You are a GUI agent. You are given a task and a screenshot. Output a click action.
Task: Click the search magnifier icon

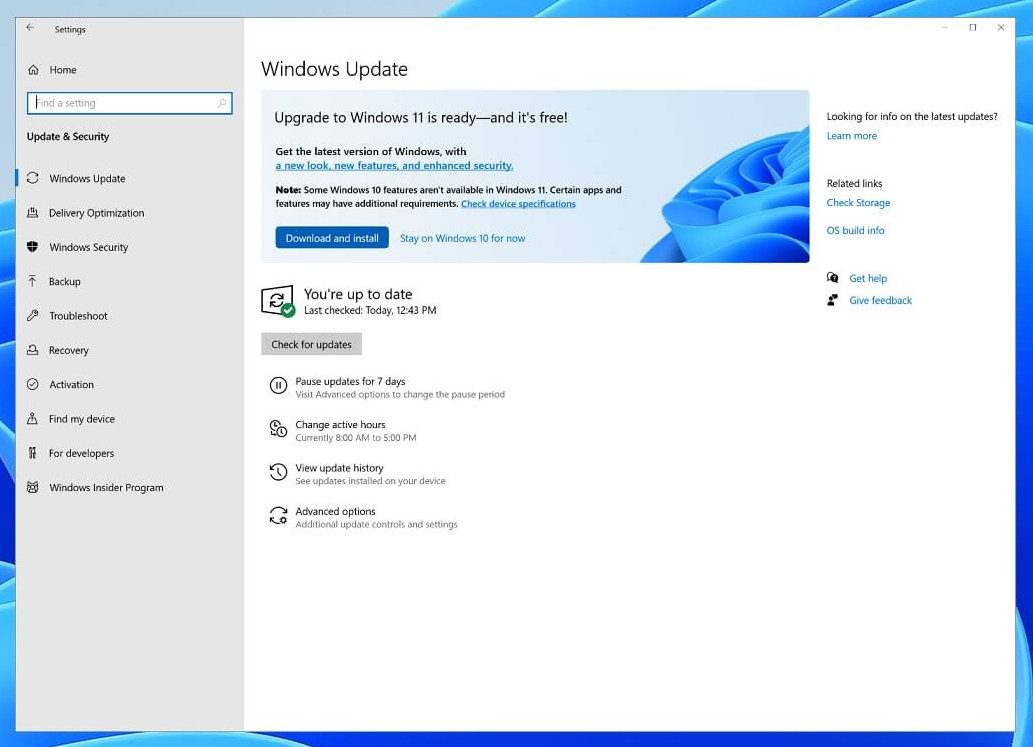[222, 103]
